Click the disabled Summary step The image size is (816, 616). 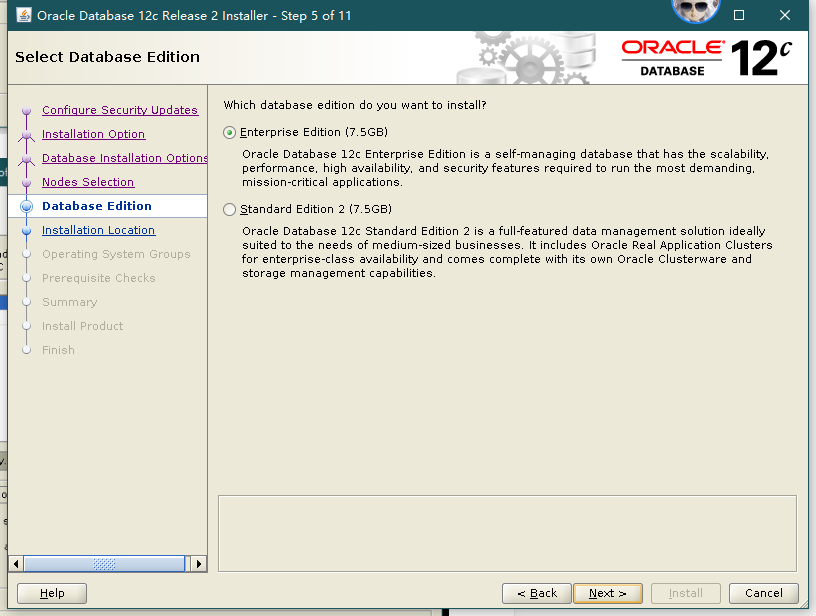pos(70,302)
